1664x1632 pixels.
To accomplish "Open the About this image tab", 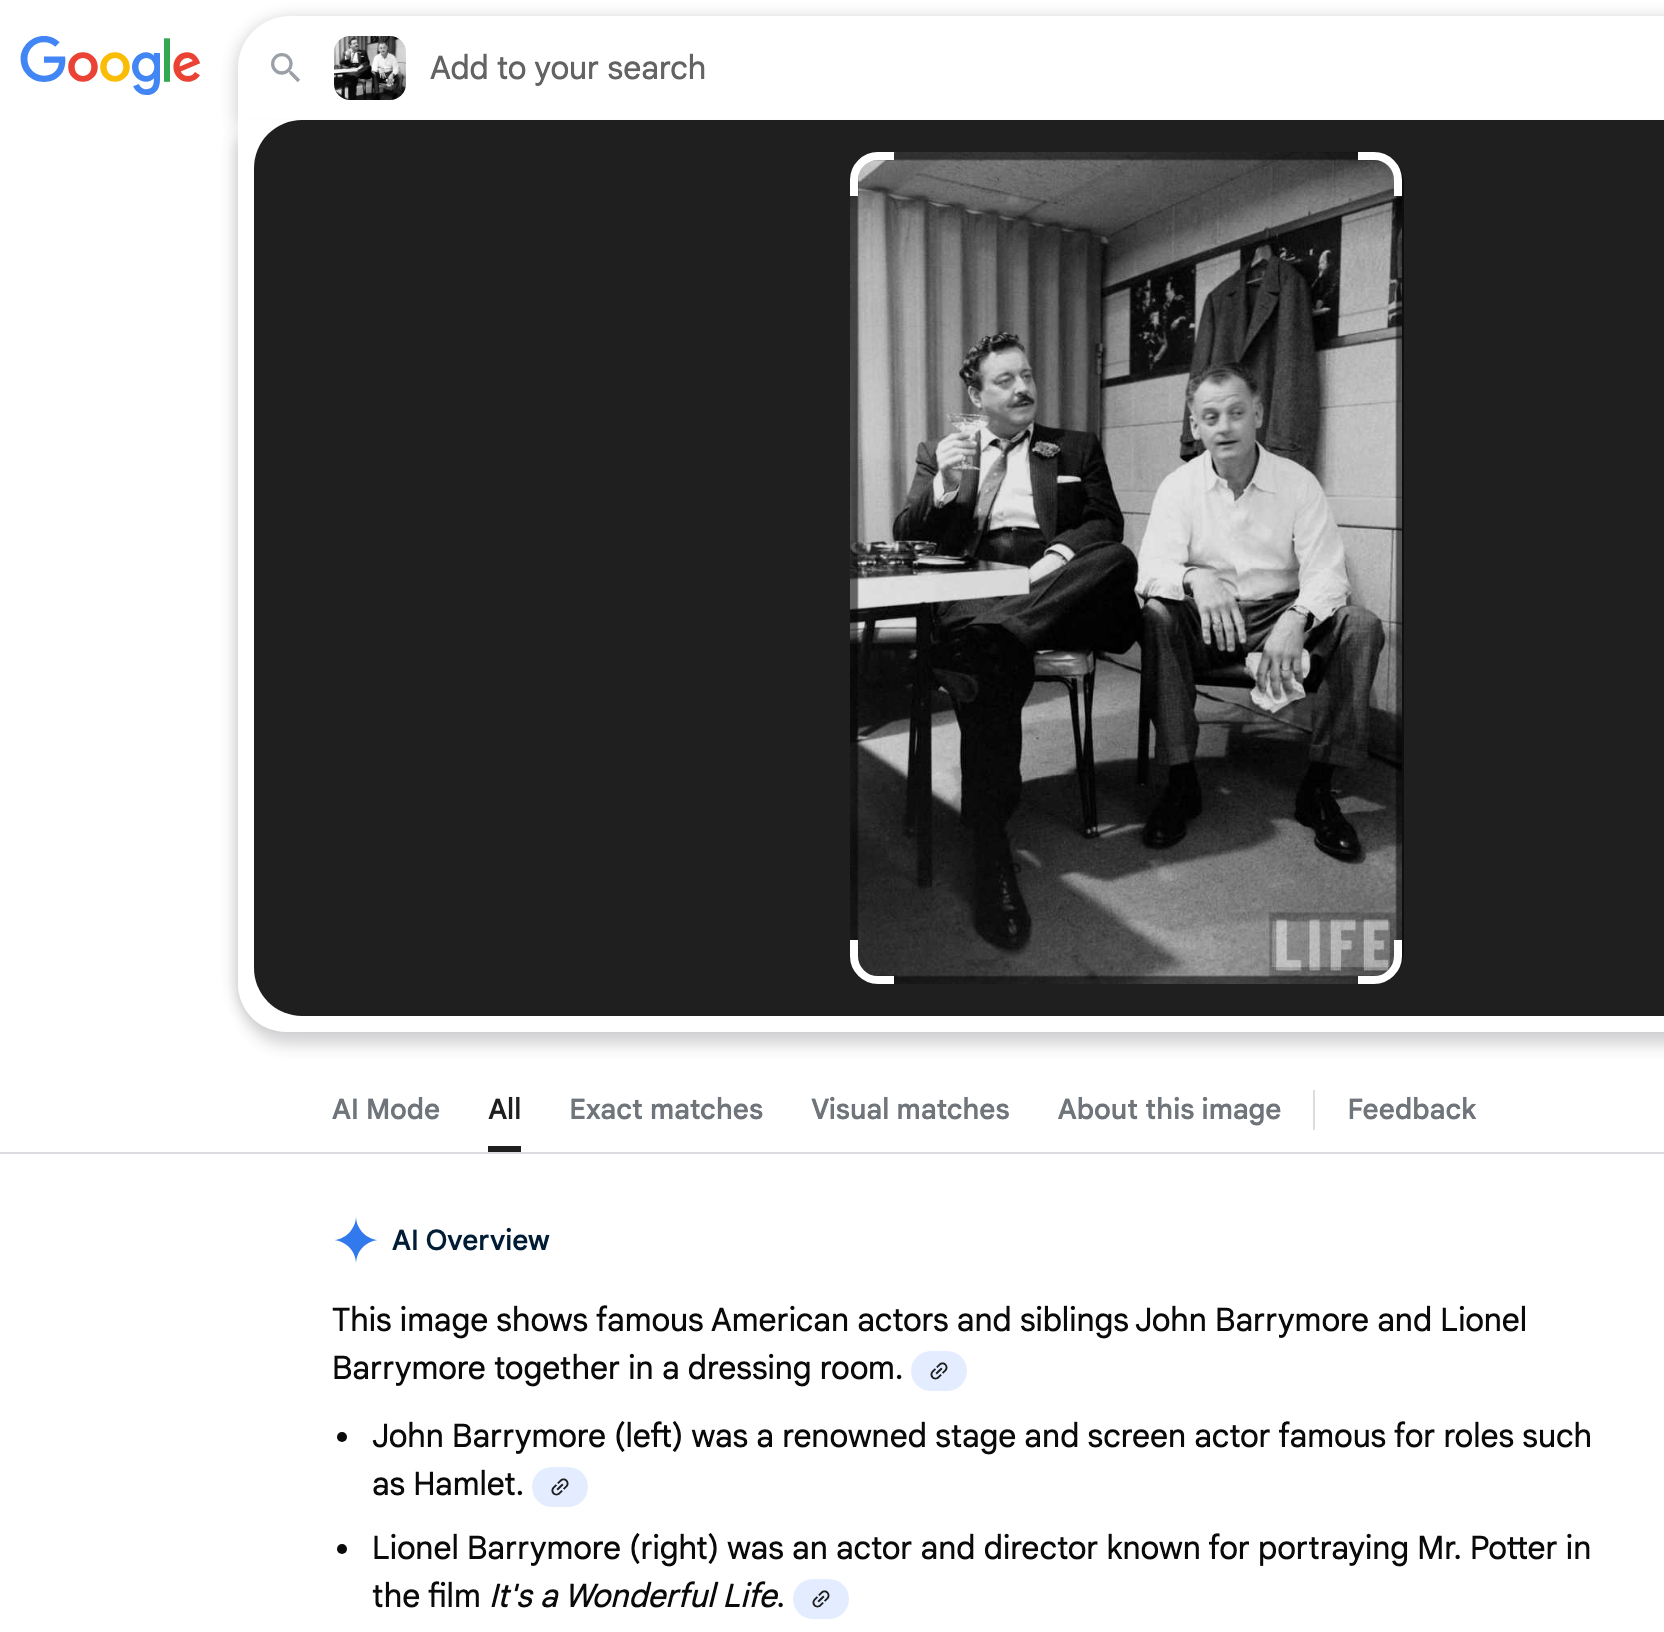I will click(1169, 1109).
